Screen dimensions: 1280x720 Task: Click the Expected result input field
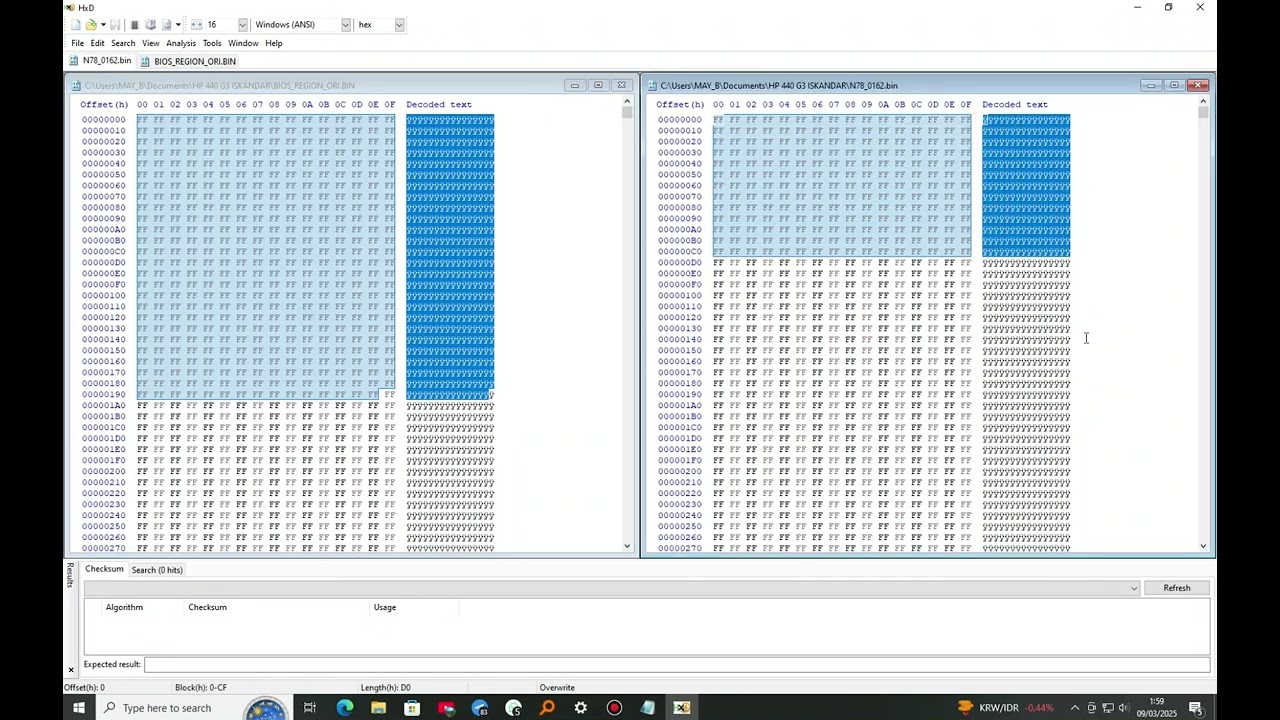676,665
